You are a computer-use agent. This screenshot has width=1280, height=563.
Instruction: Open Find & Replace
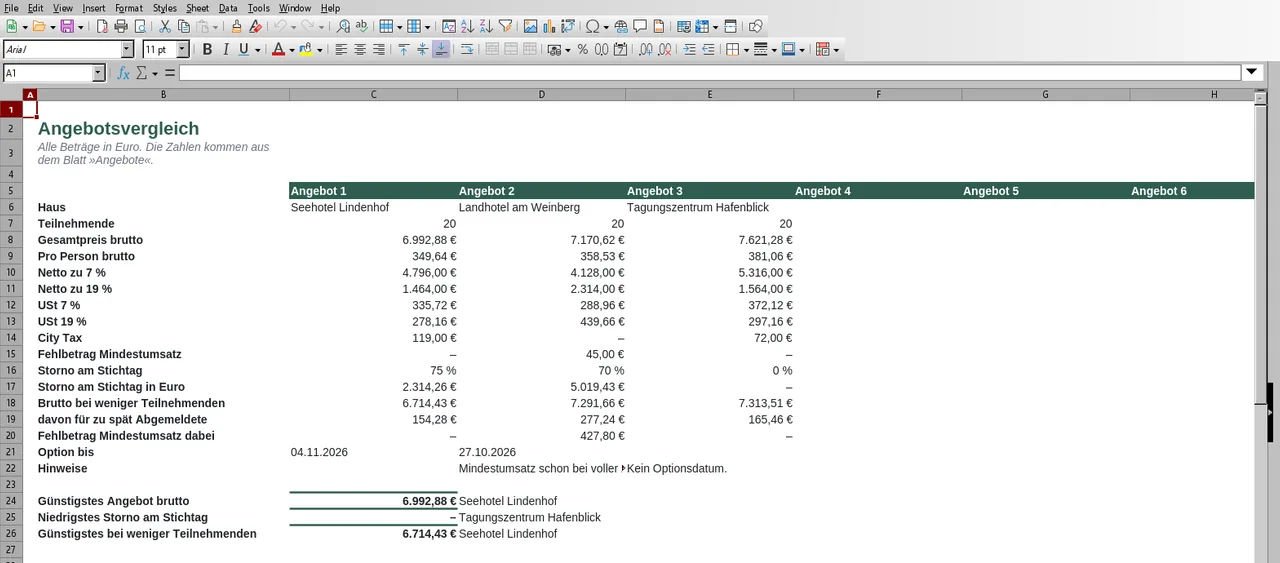pyautogui.click(x=343, y=26)
